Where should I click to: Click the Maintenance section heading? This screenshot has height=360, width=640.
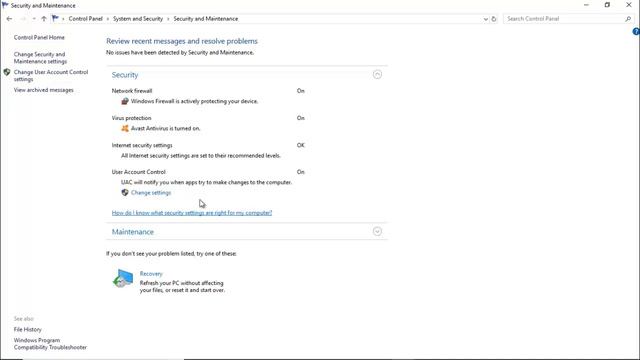coord(133,232)
